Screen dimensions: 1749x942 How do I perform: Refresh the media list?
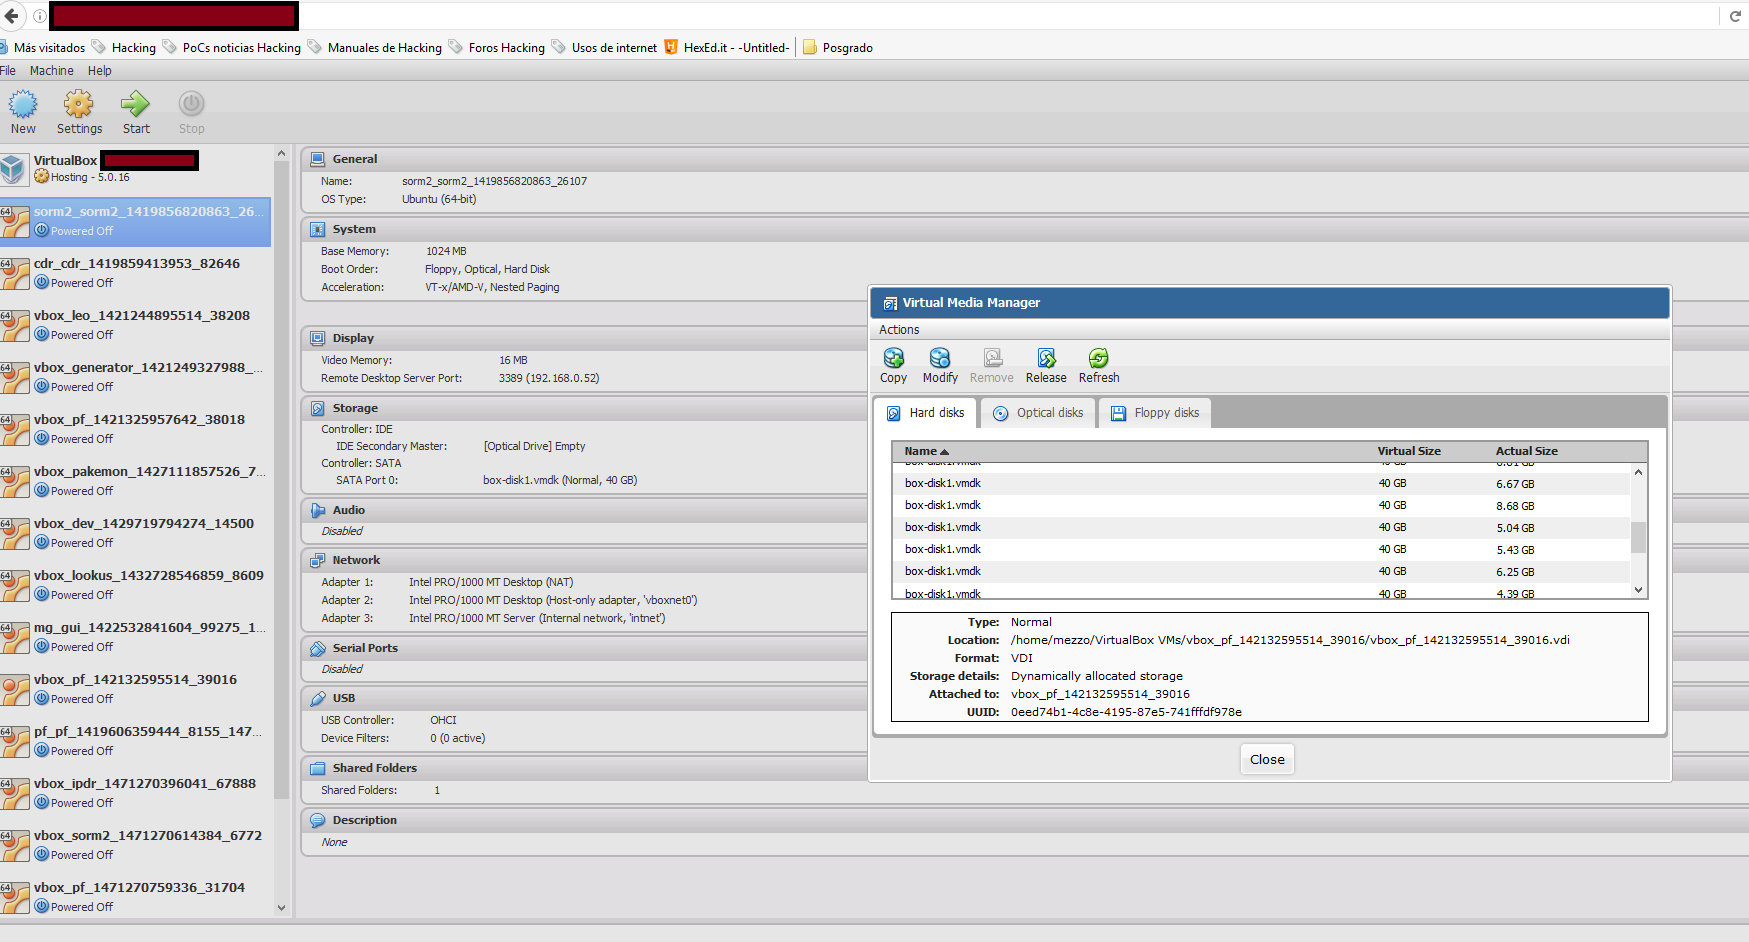point(1098,359)
